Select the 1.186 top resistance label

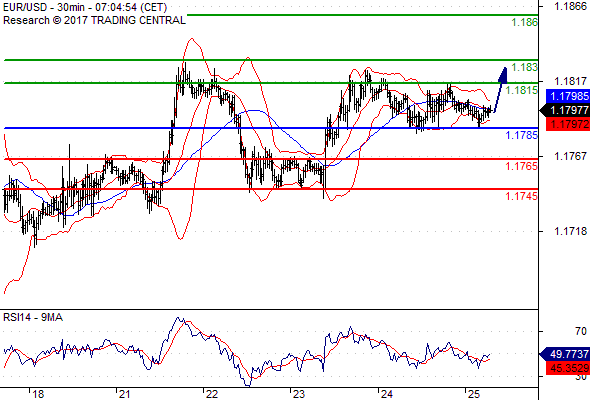(525, 22)
